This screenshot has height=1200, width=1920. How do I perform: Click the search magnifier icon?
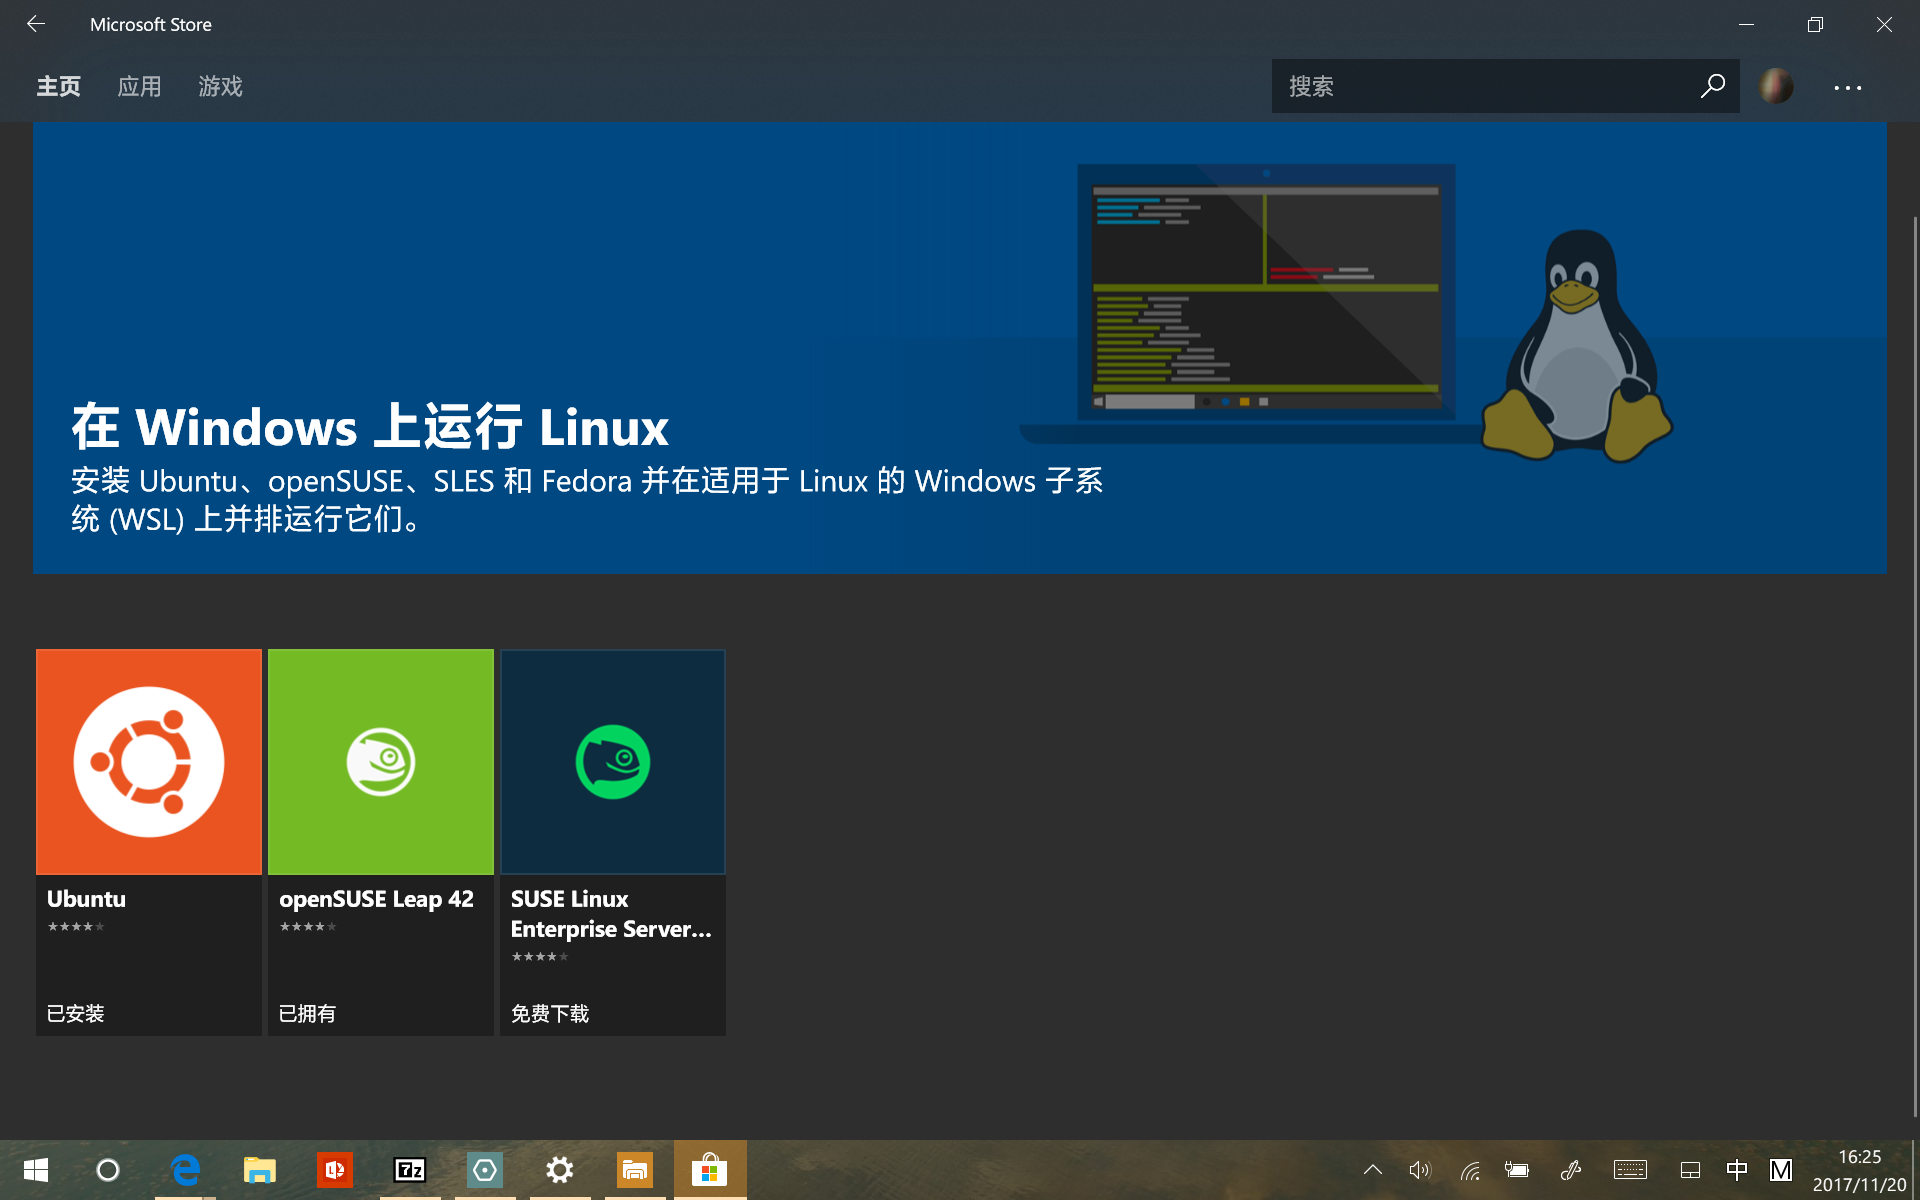coord(1712,86)
